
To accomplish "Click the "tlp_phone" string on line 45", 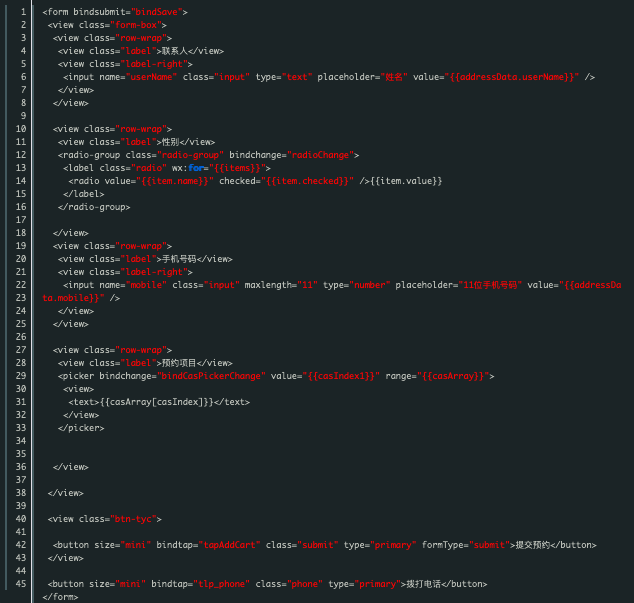I will pos(222,584).
